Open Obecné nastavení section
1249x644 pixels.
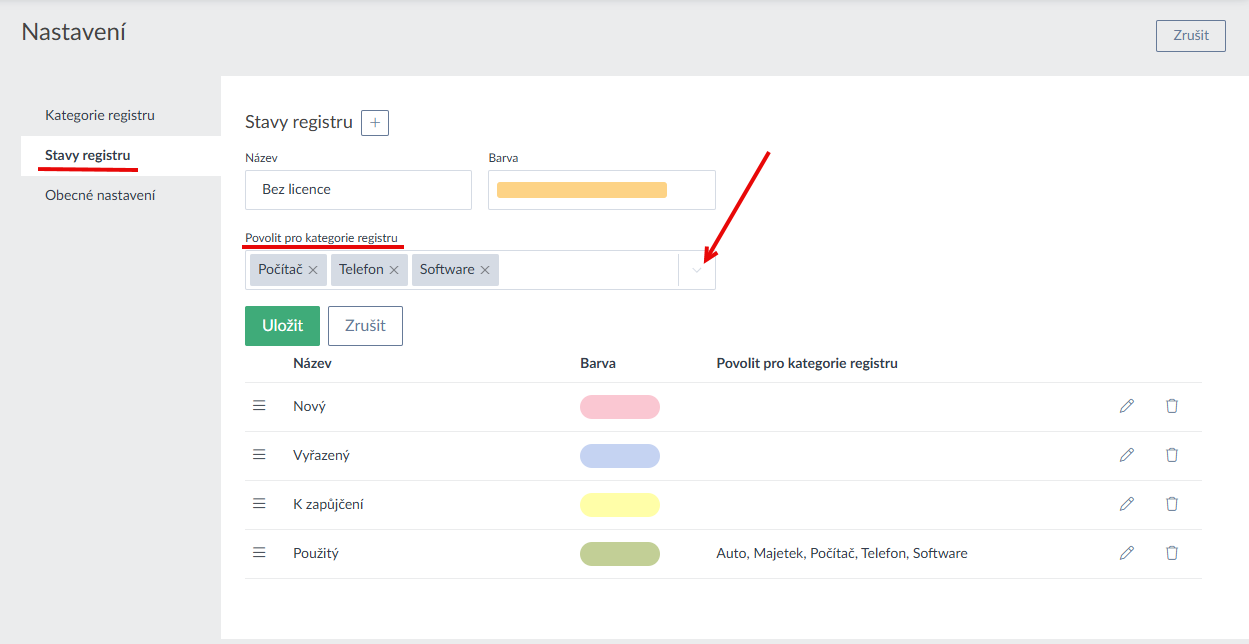100,195
